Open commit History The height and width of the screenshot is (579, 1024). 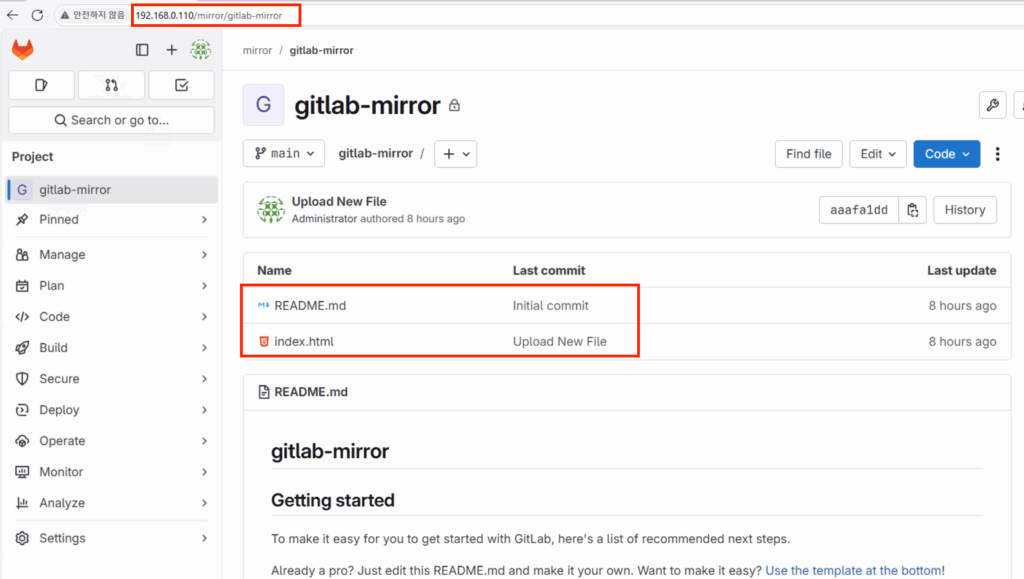(965, 210)
